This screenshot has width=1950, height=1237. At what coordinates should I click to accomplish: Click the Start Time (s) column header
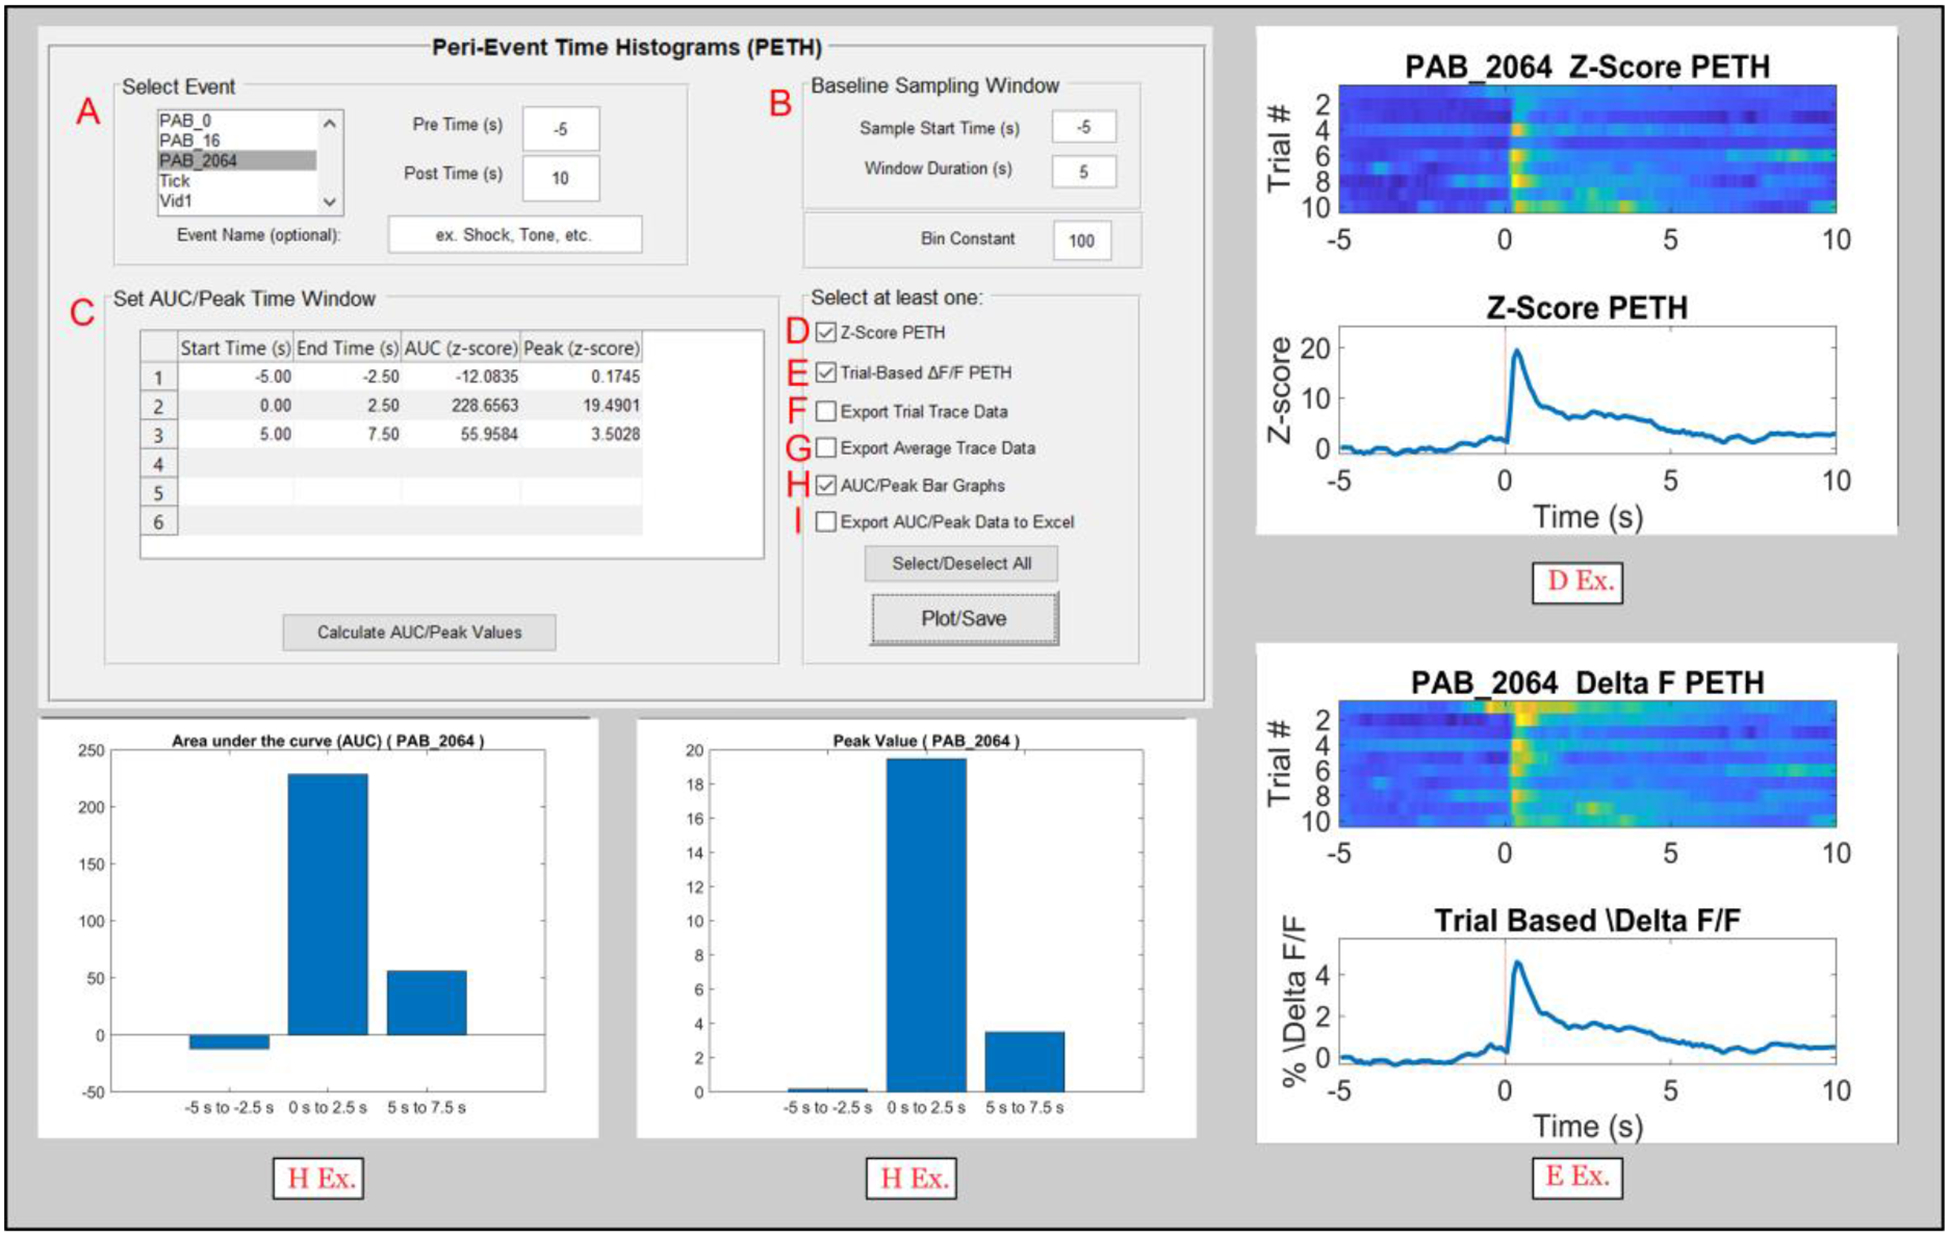tap(236, 348)
